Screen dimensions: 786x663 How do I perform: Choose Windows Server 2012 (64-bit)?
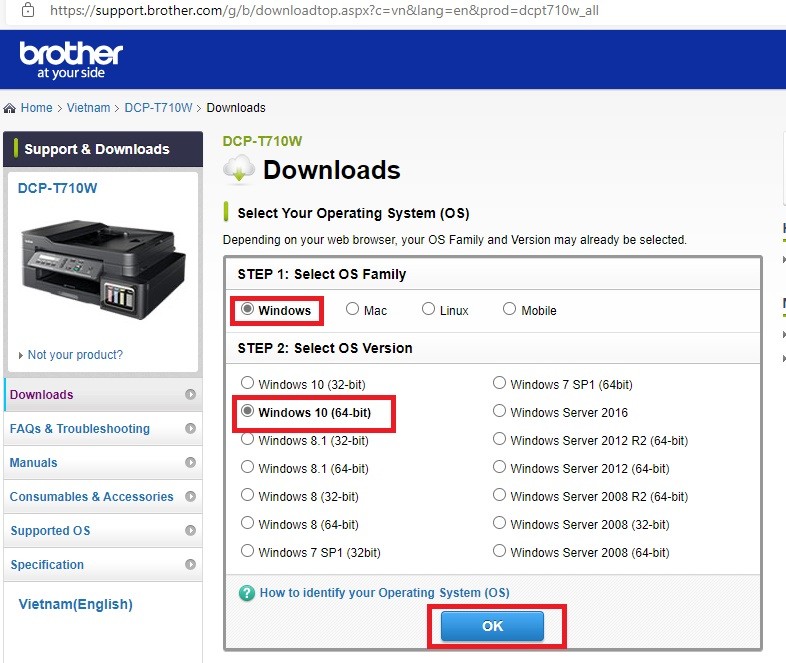point(499,467)
